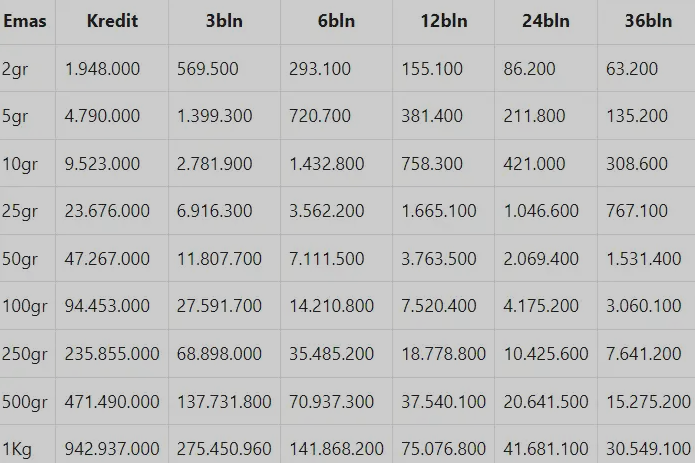Click the 500gr row label
Viewport: 695px width, 463px height.
click(24, 401)
